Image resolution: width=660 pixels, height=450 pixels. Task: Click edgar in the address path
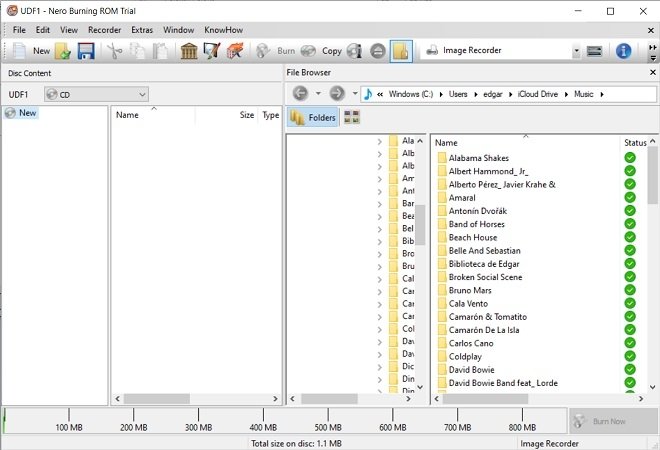pos(492,94)
